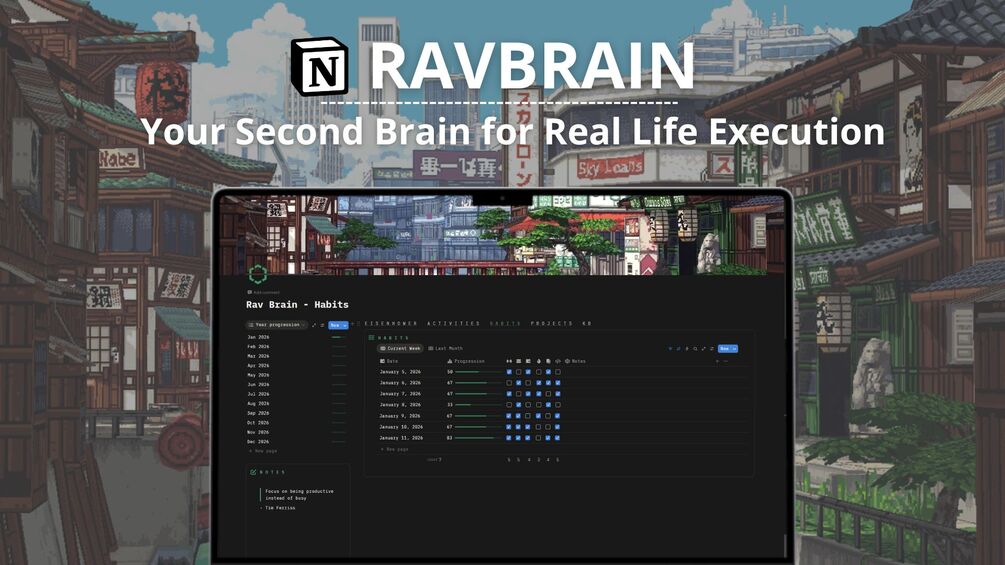
Task: Open the KB tab
Action: [587, 323]
